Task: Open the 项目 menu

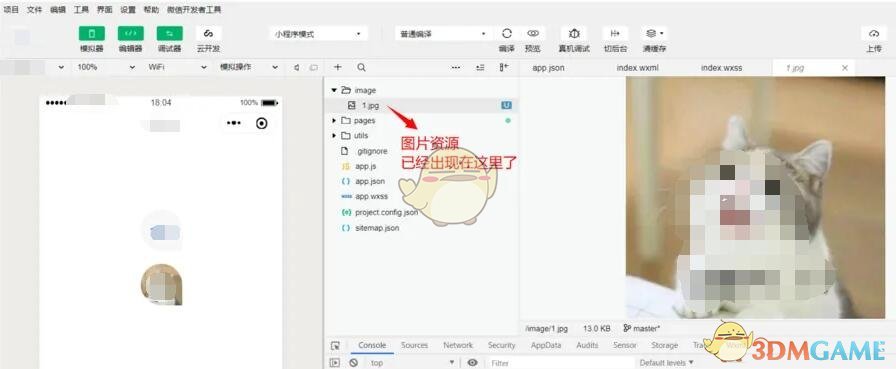Action: (11, 10)
